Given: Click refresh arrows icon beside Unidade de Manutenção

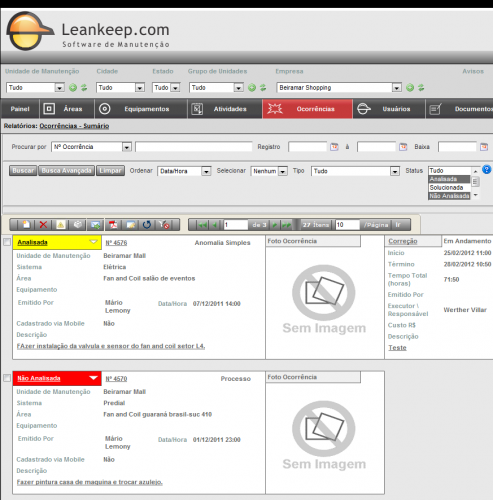Looking at the screenshot, I should (x=84, y=88).
